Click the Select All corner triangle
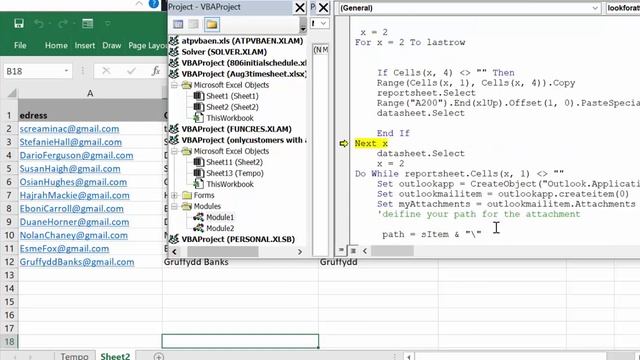 point(12,93)
